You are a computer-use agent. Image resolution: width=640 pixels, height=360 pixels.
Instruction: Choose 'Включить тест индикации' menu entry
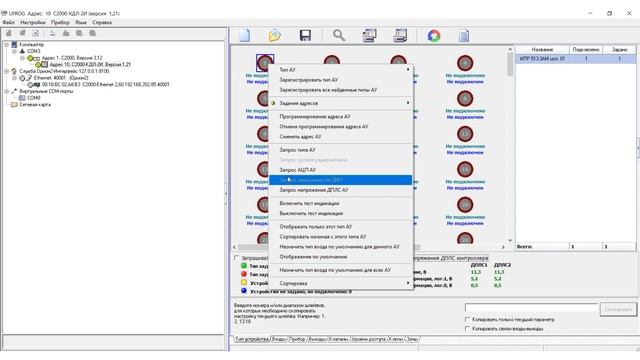[x=340, y=203]
